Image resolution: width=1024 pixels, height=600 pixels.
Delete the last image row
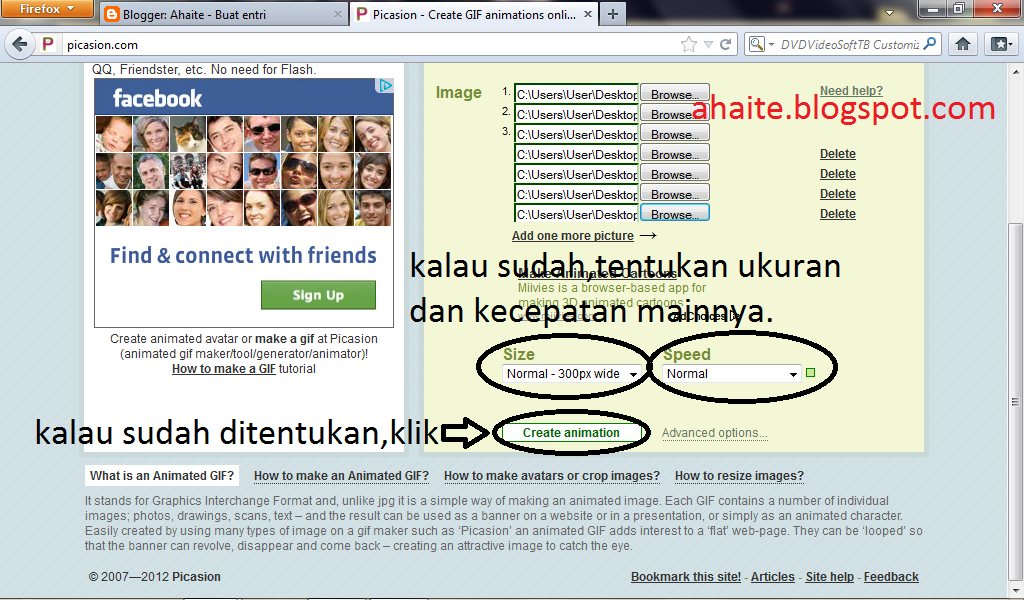838,213
